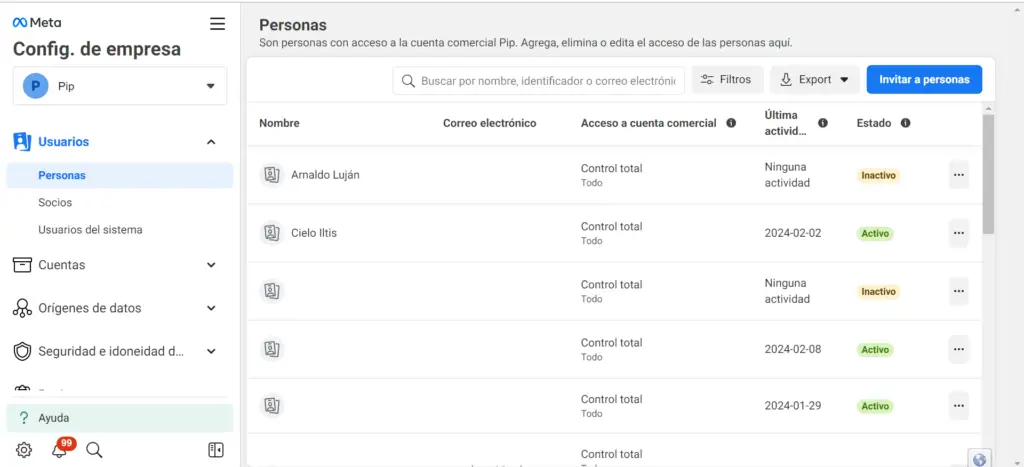Open three-dot menu for Cielo Iltis

pyautogui.click(x=958, y=233)
